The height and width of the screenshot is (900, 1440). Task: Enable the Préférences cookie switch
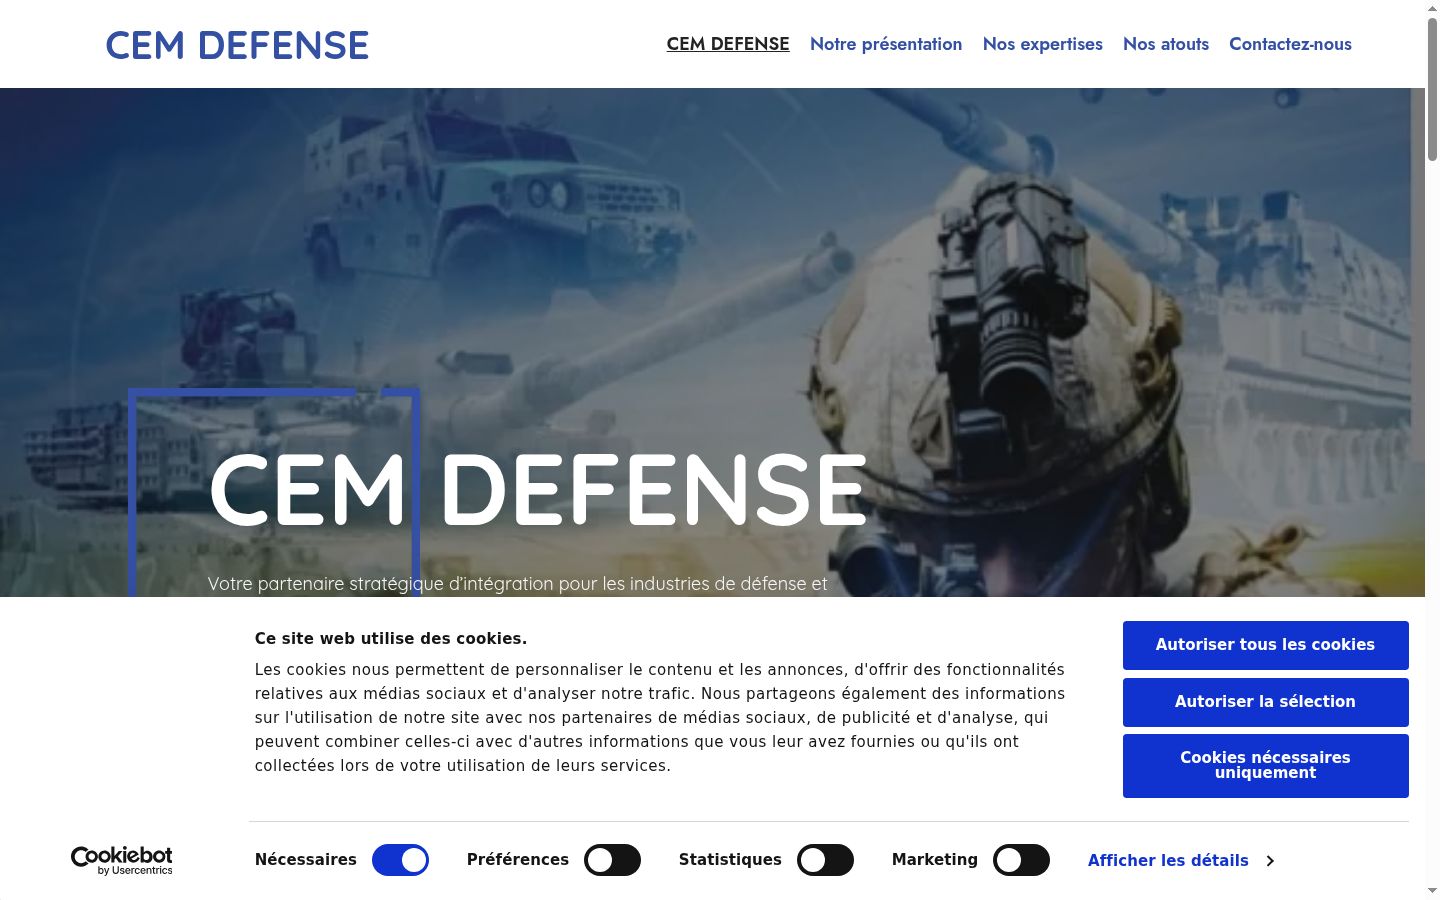pyautogui.click(x=612, y=860)
